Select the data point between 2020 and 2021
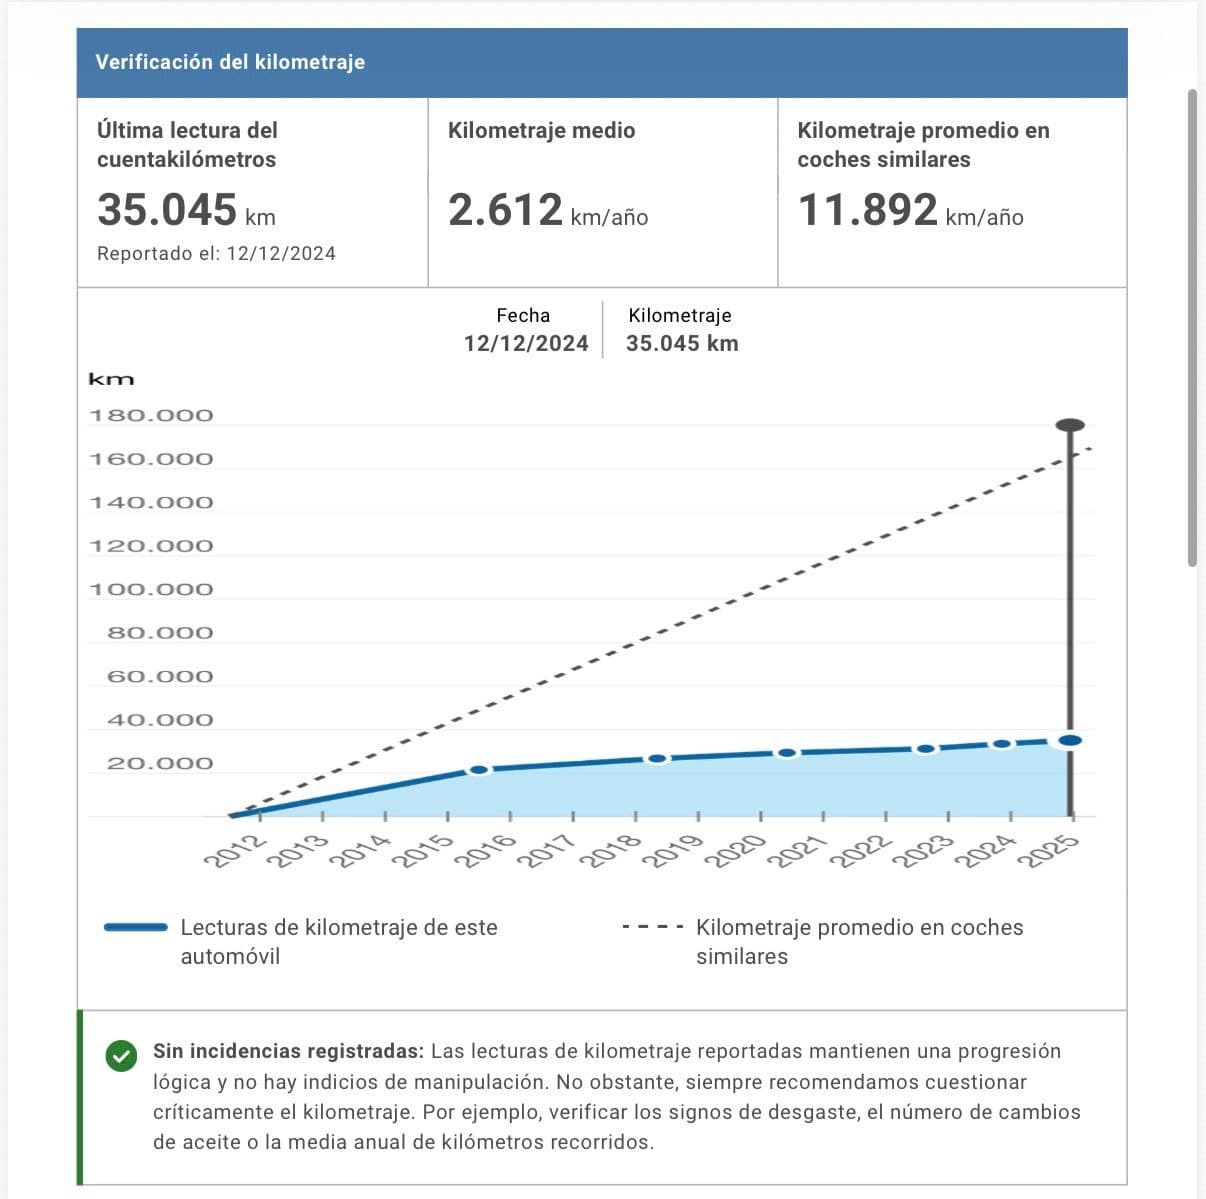1206x1199 pixels. tap(787, 753)
